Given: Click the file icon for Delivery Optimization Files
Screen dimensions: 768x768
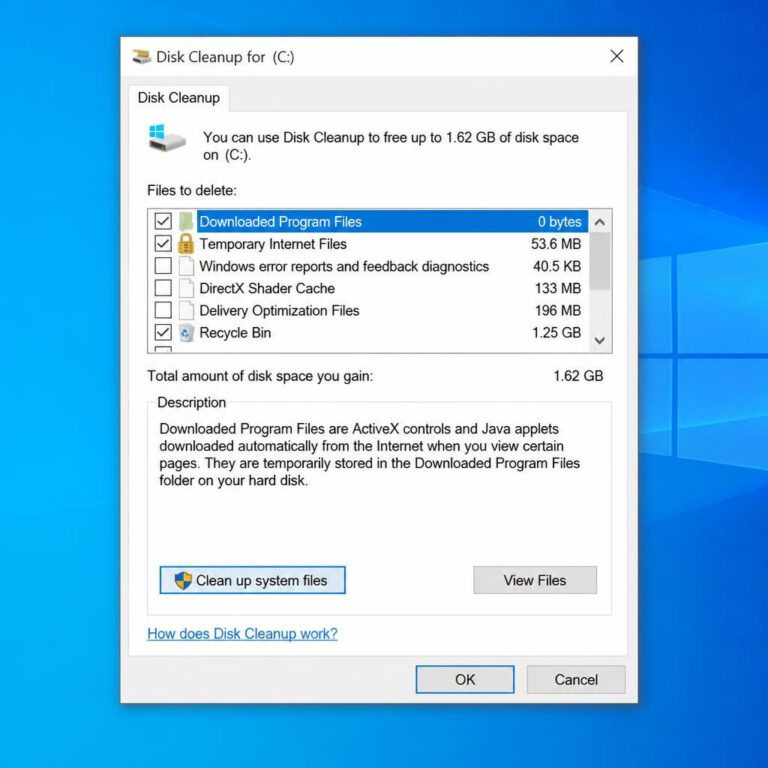Looking at the screenshot, I should 186,310.
